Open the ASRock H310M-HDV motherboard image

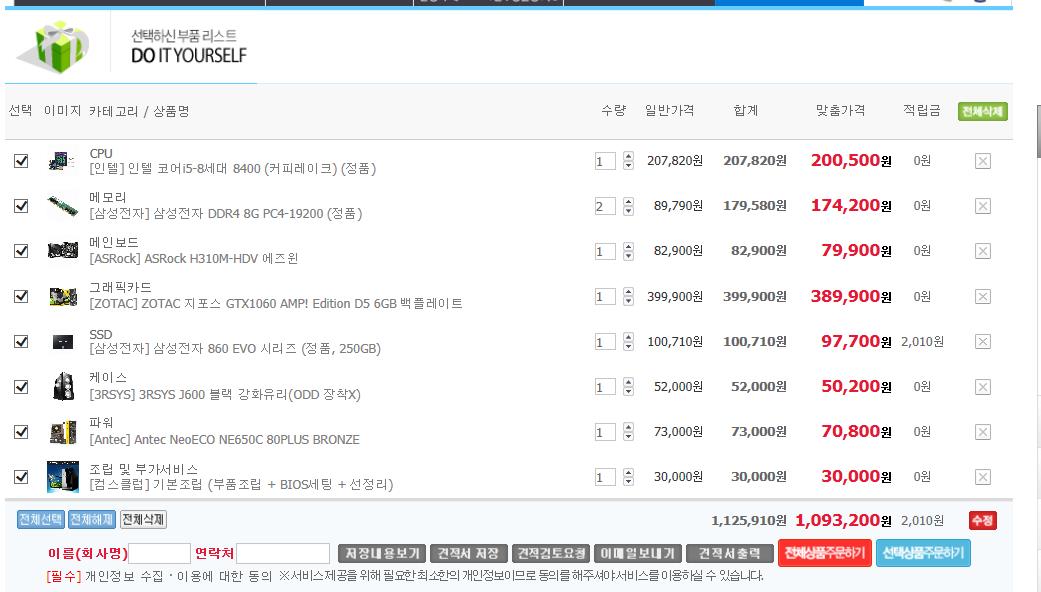pyautogui.click(x=62, y=252)
